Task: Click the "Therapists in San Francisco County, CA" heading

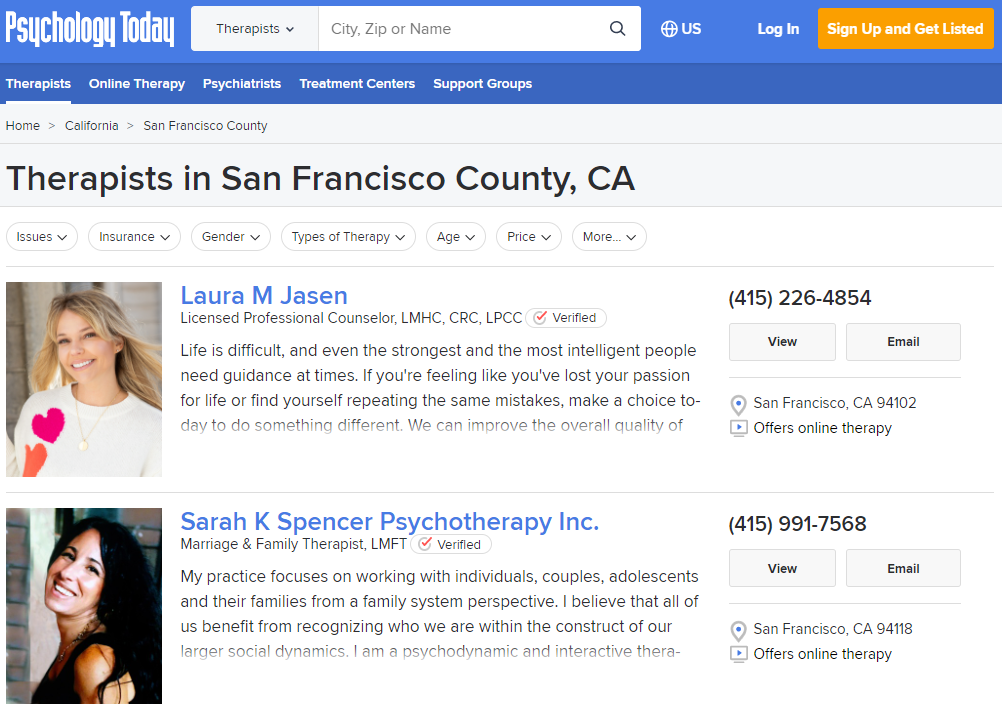Action: coord(320,178)
